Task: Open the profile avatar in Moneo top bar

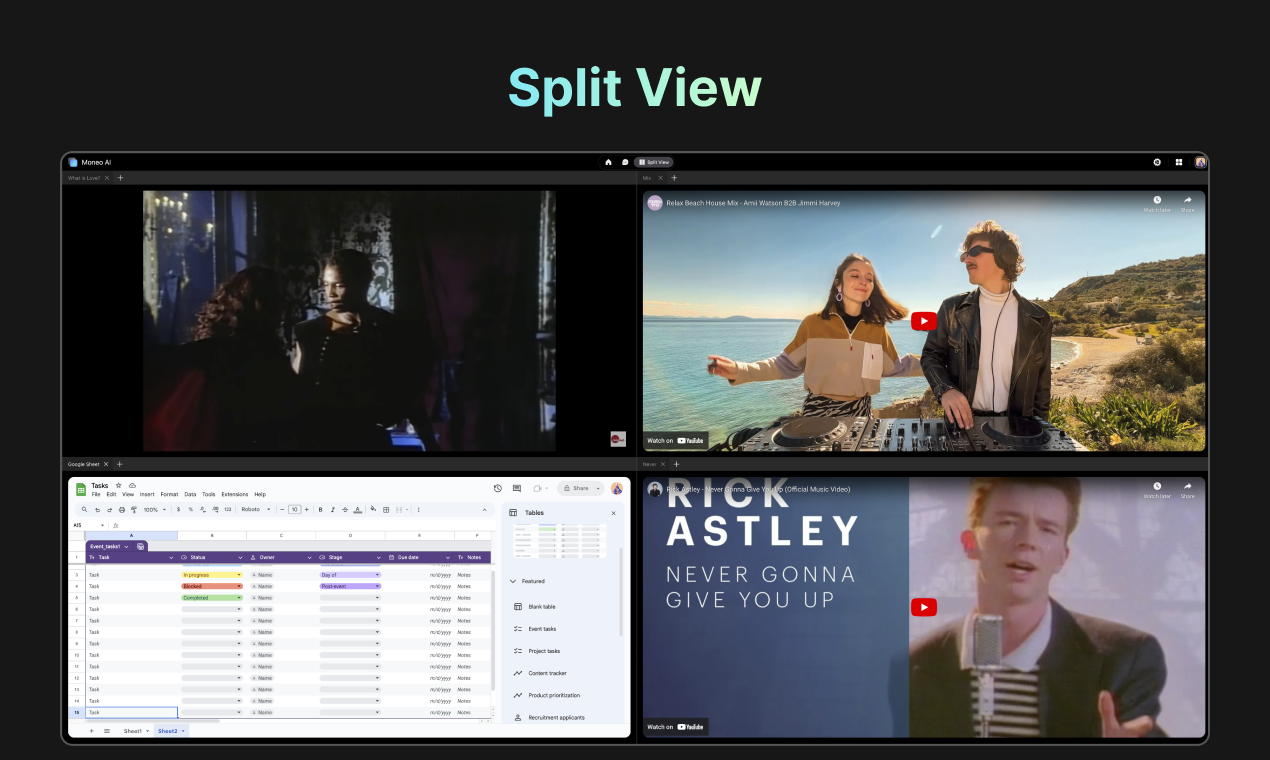Action: [x=1200, y=162]
